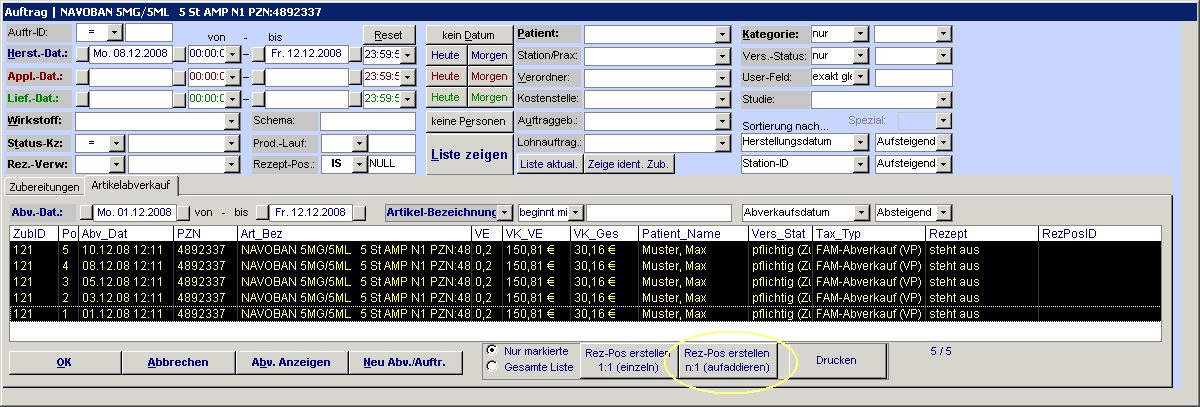This screenshot has height=407, width=1200.
Task: Expand the Wirkstoff combo box
Action: coord(232,121)
